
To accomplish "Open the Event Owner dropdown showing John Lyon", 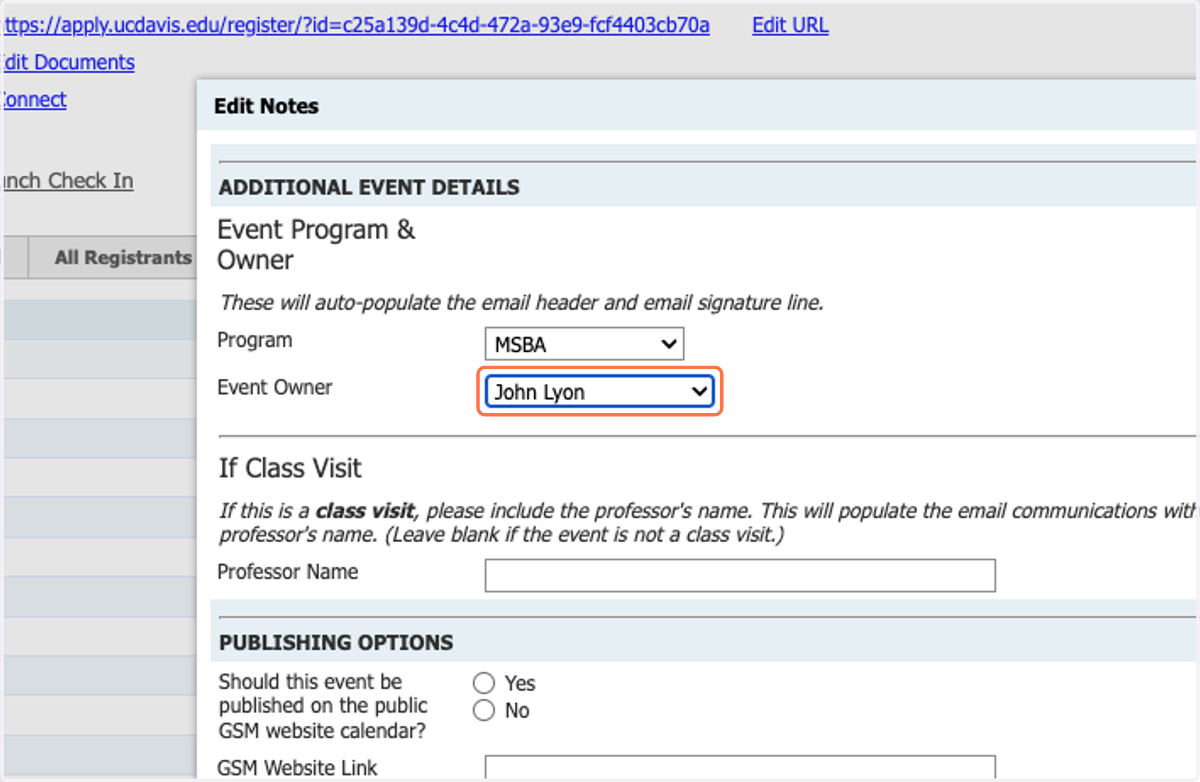I will 599,392.
